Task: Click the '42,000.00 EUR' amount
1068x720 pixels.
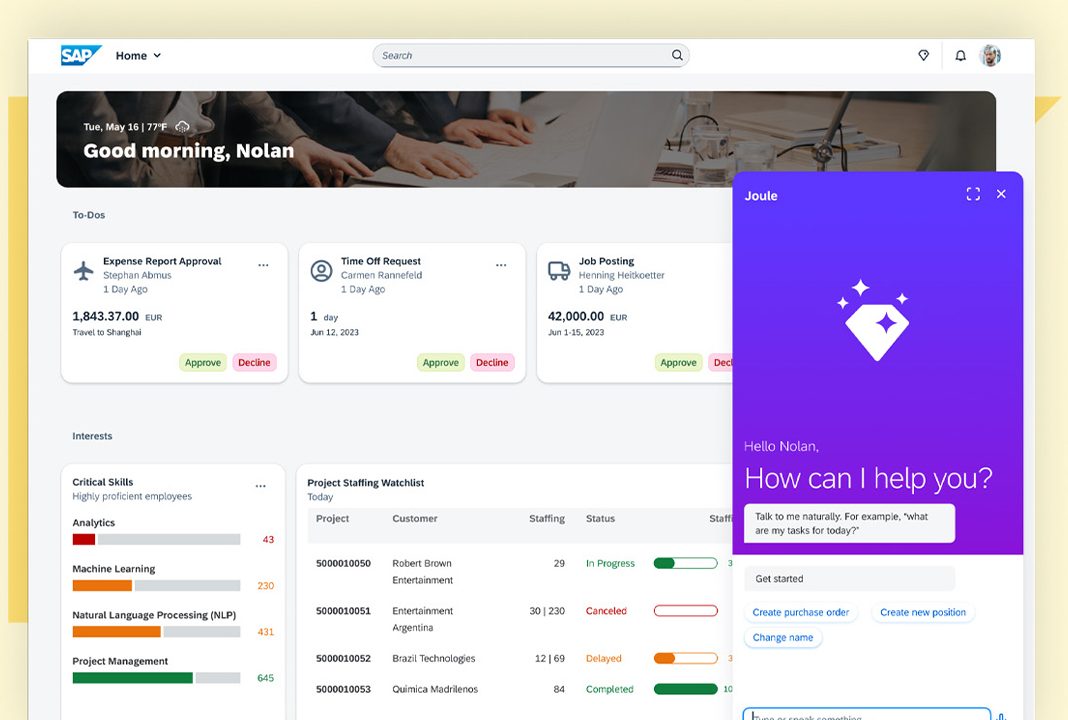Action: 588,317
